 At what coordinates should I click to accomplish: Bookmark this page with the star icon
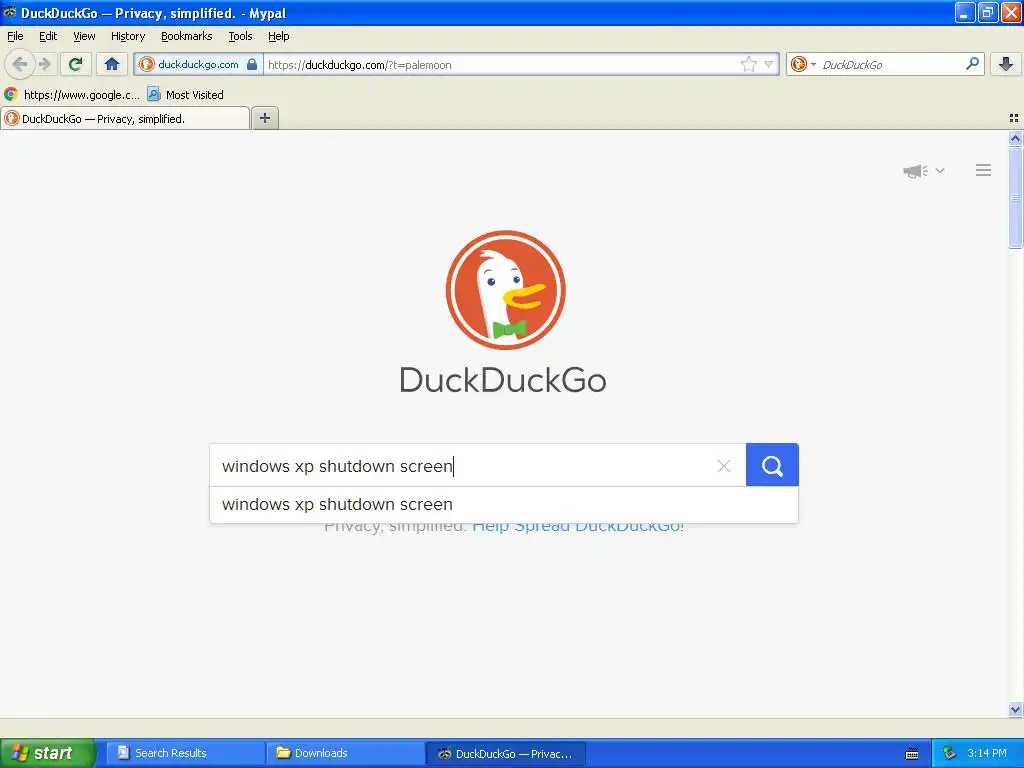tap(748, 64)
